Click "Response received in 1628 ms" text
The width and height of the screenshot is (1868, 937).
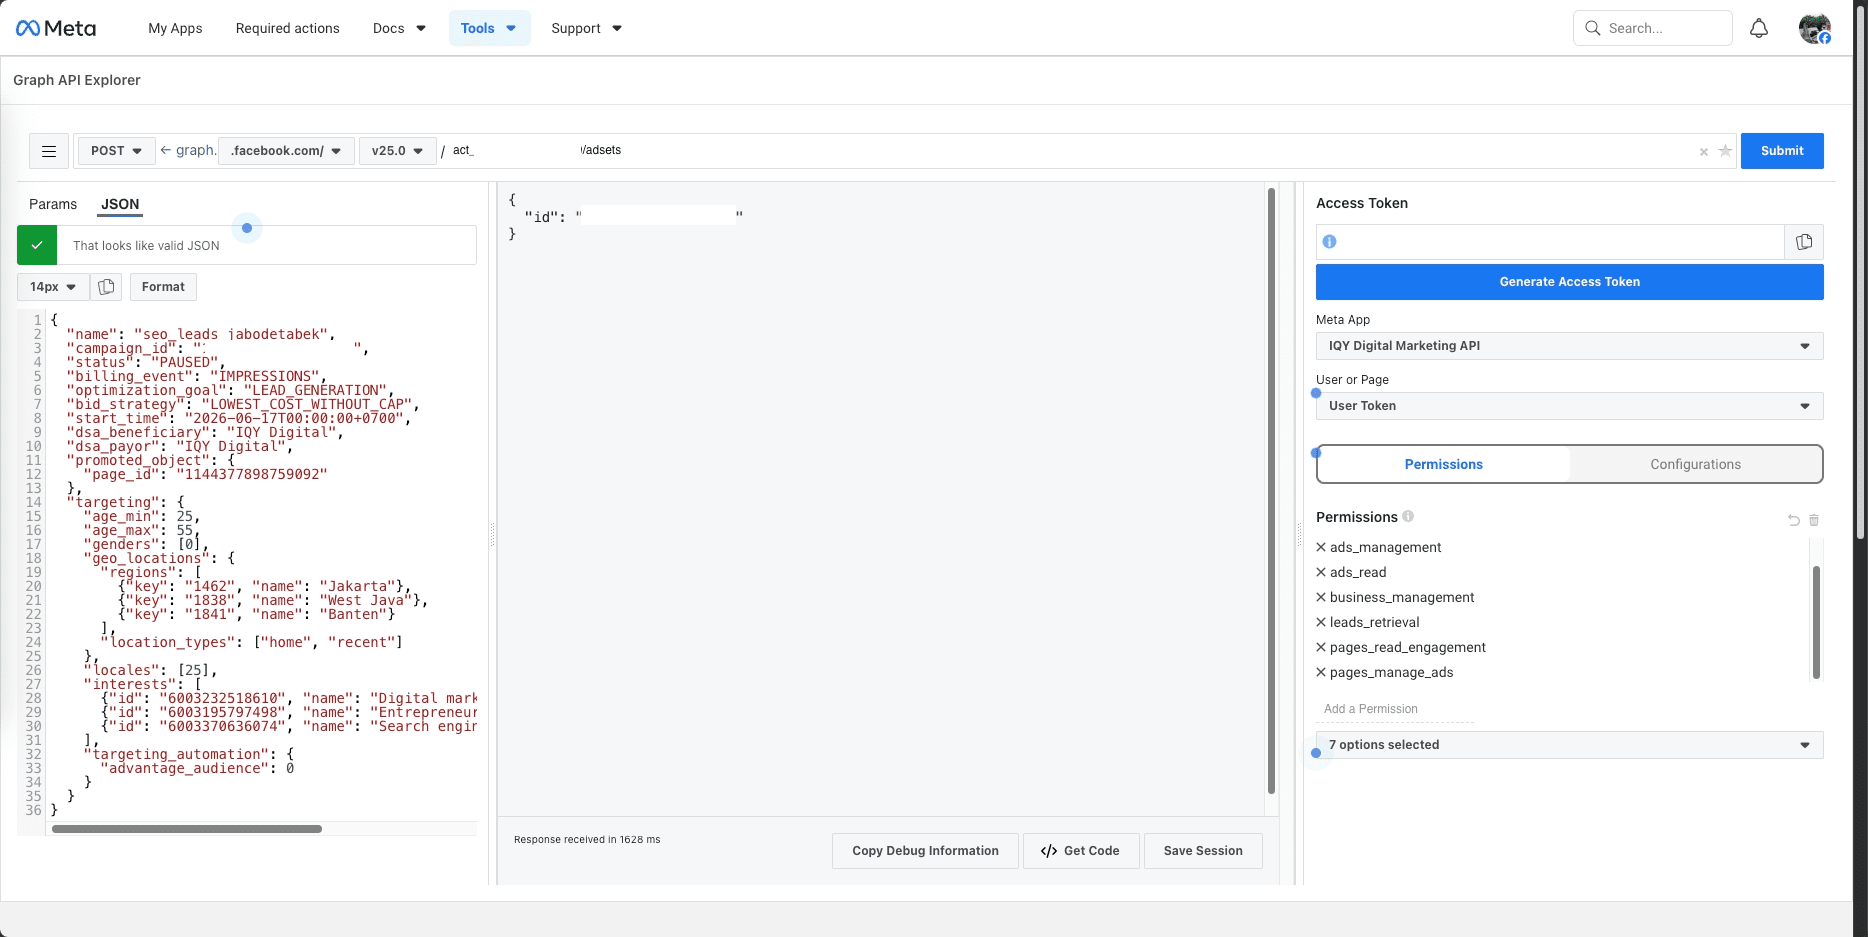(x=587, y=840)
